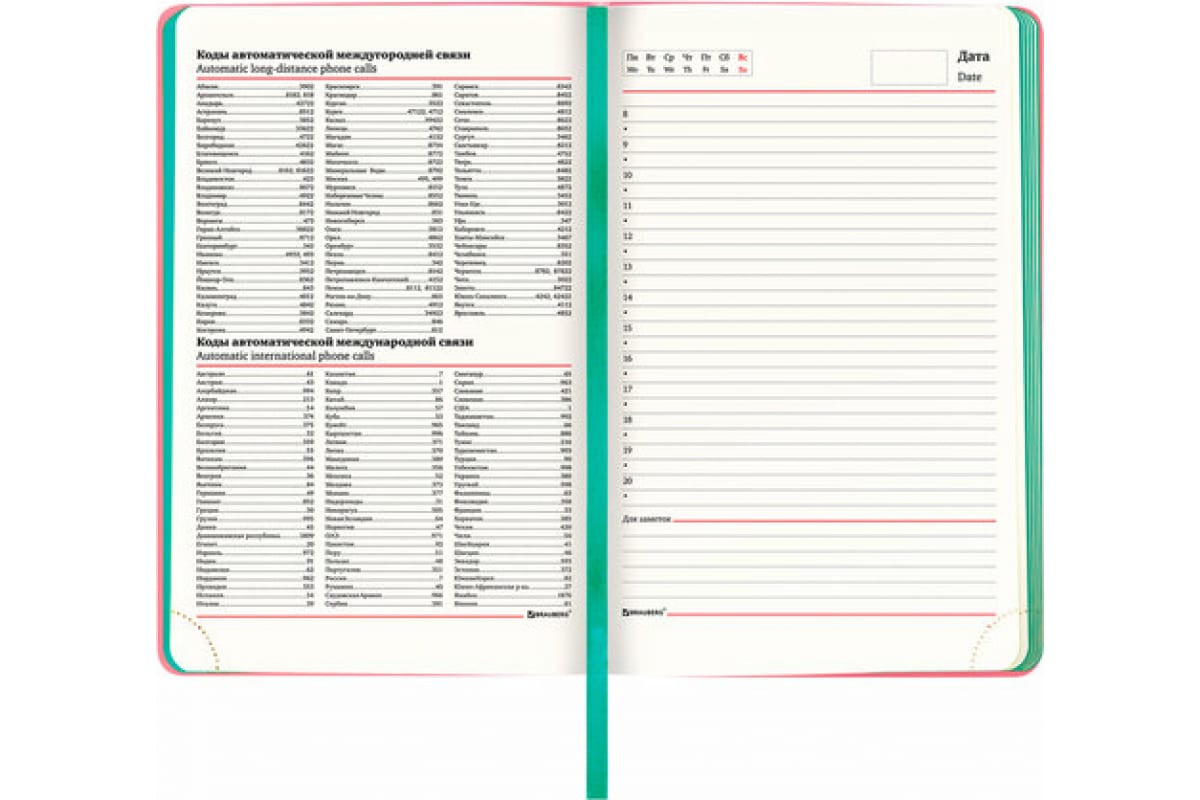Click the 'Пт' weekday label
The width and height of the screenshot is (1200, 800).
[x=706, y=58]
